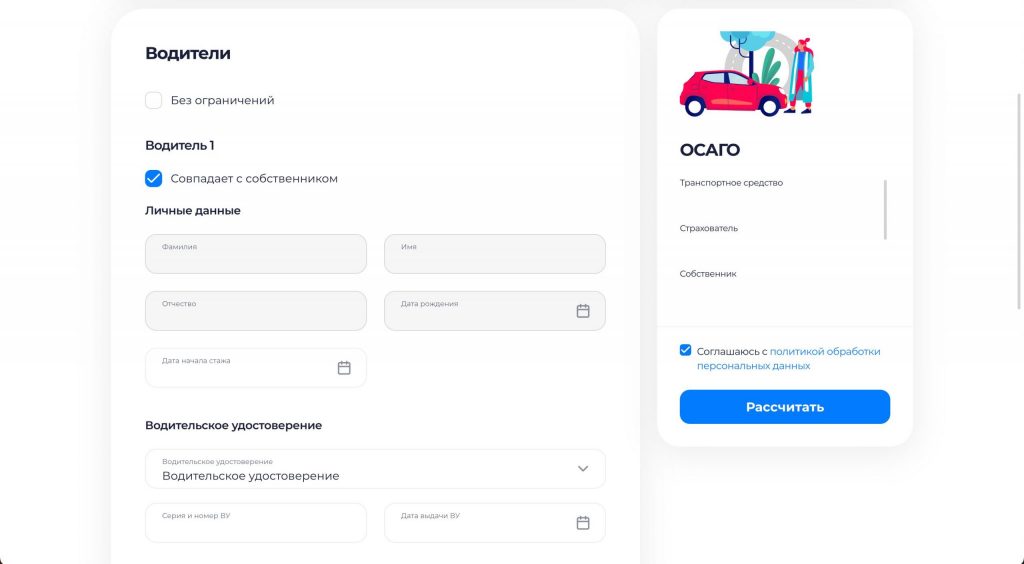Click the dropdown chevron arrow
Image resolution: width=1024 pixels, height=564 pixels.
583,469
